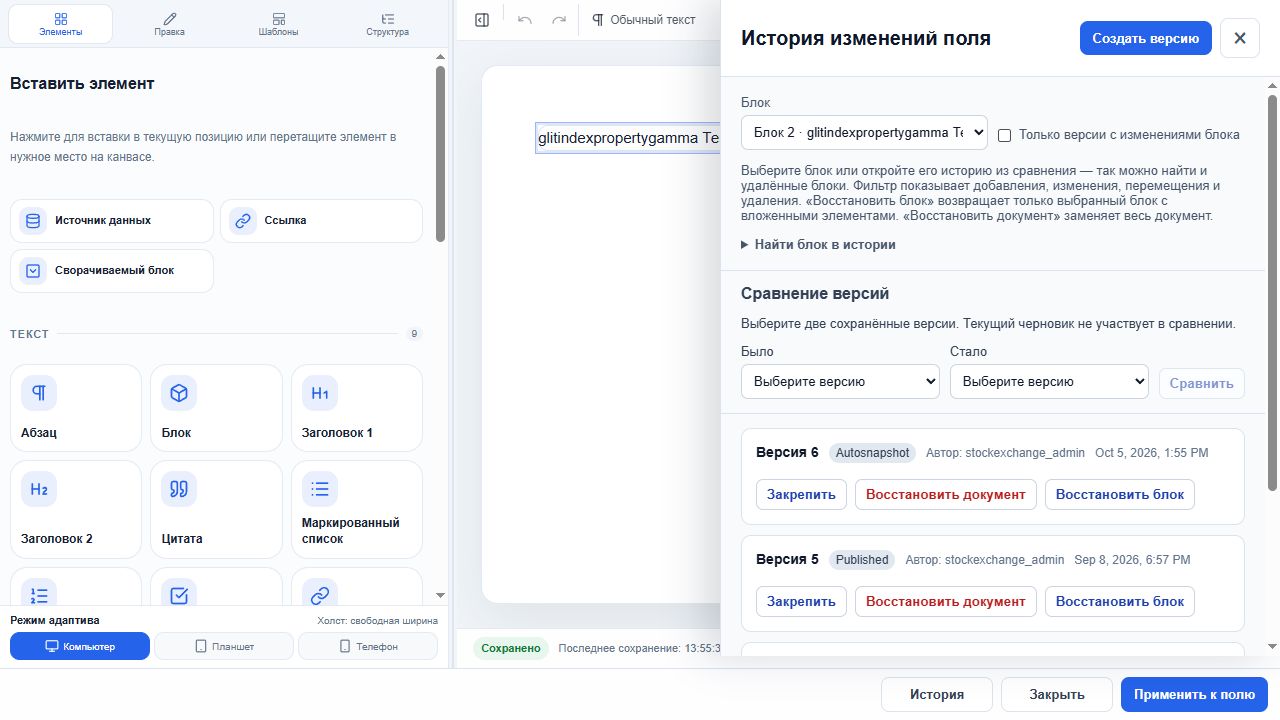Select Планшет adaptive mode
1280x720 pixels.
pos(224,646)
